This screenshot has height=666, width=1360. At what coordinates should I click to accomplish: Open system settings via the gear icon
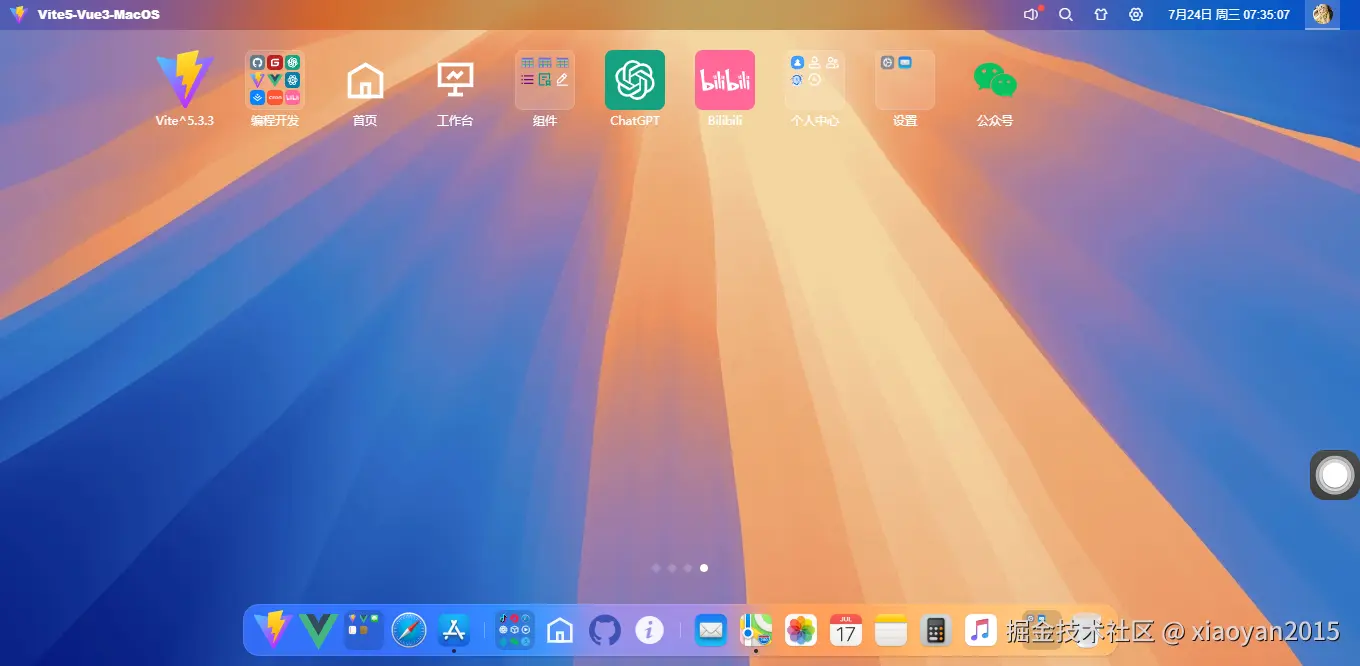(x=1136, y=14)
